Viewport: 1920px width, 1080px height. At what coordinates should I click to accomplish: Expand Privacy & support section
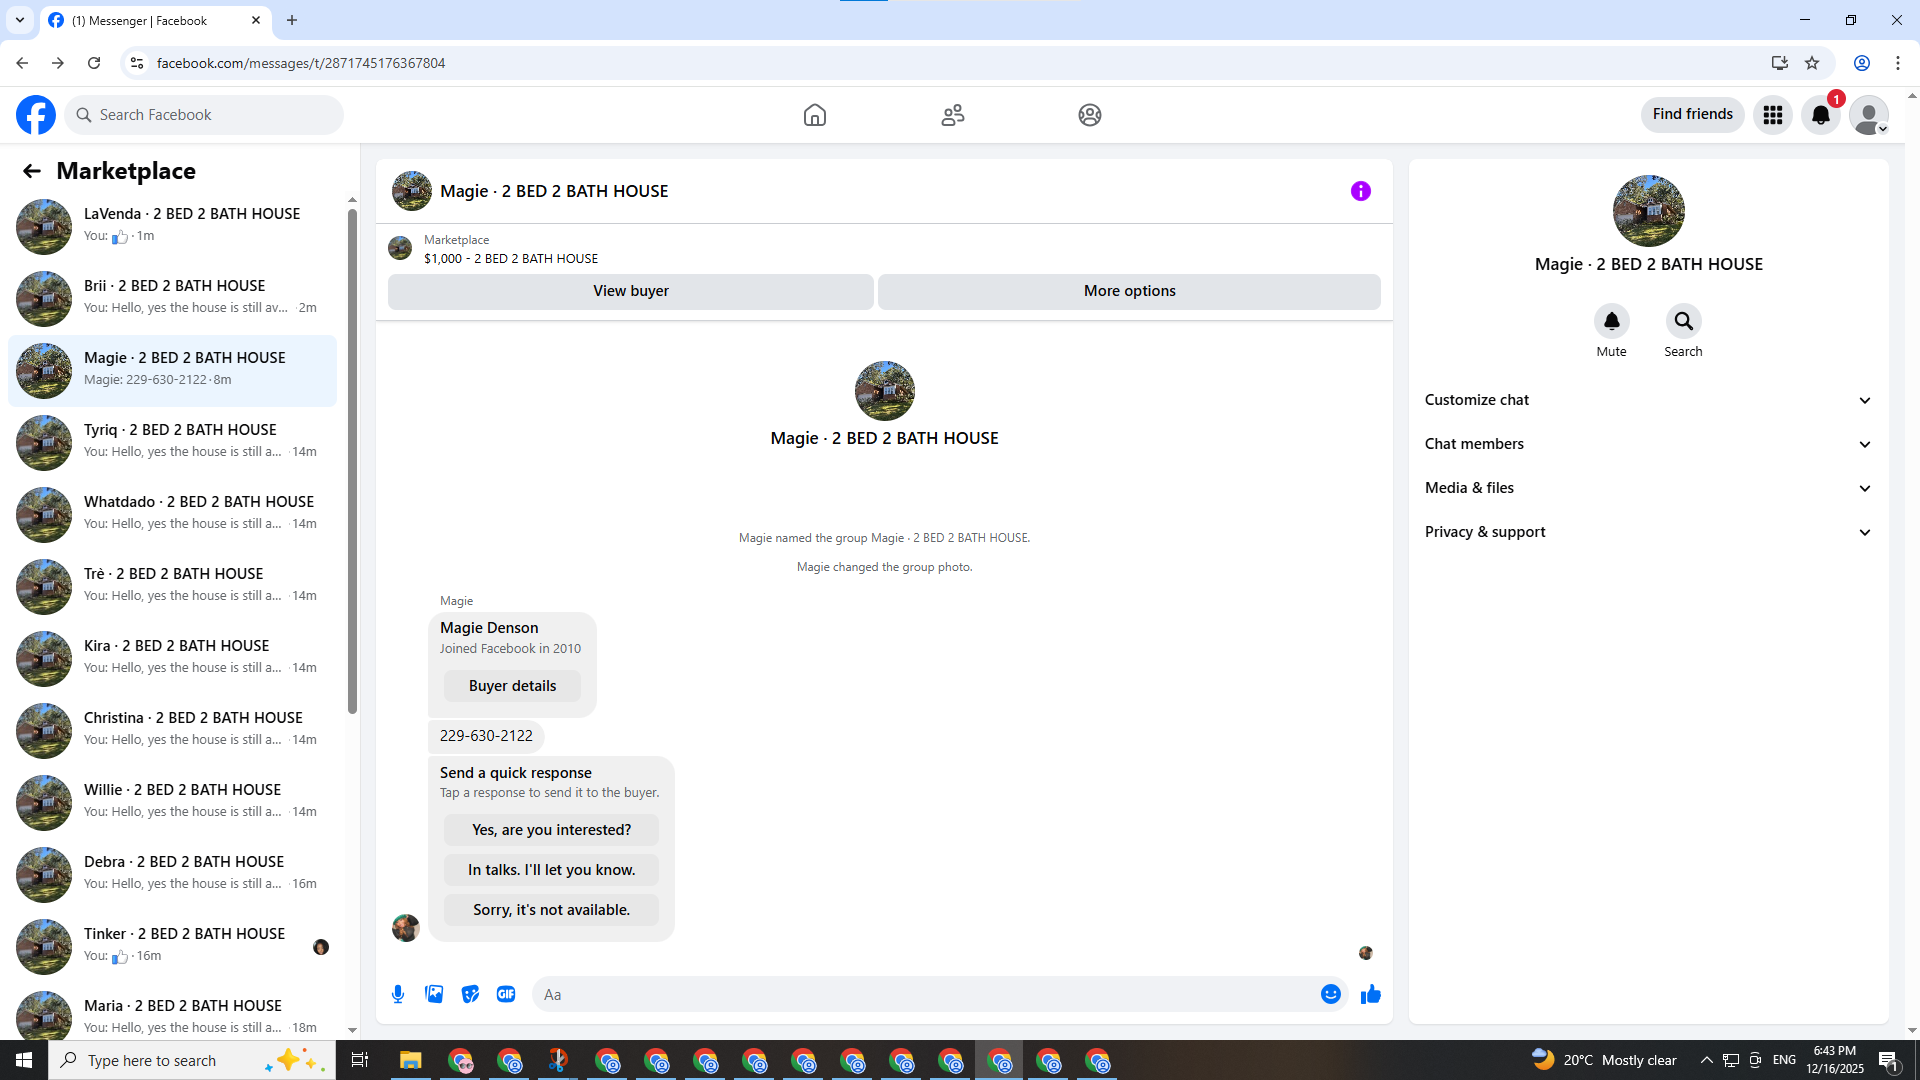coord(1648,532)
